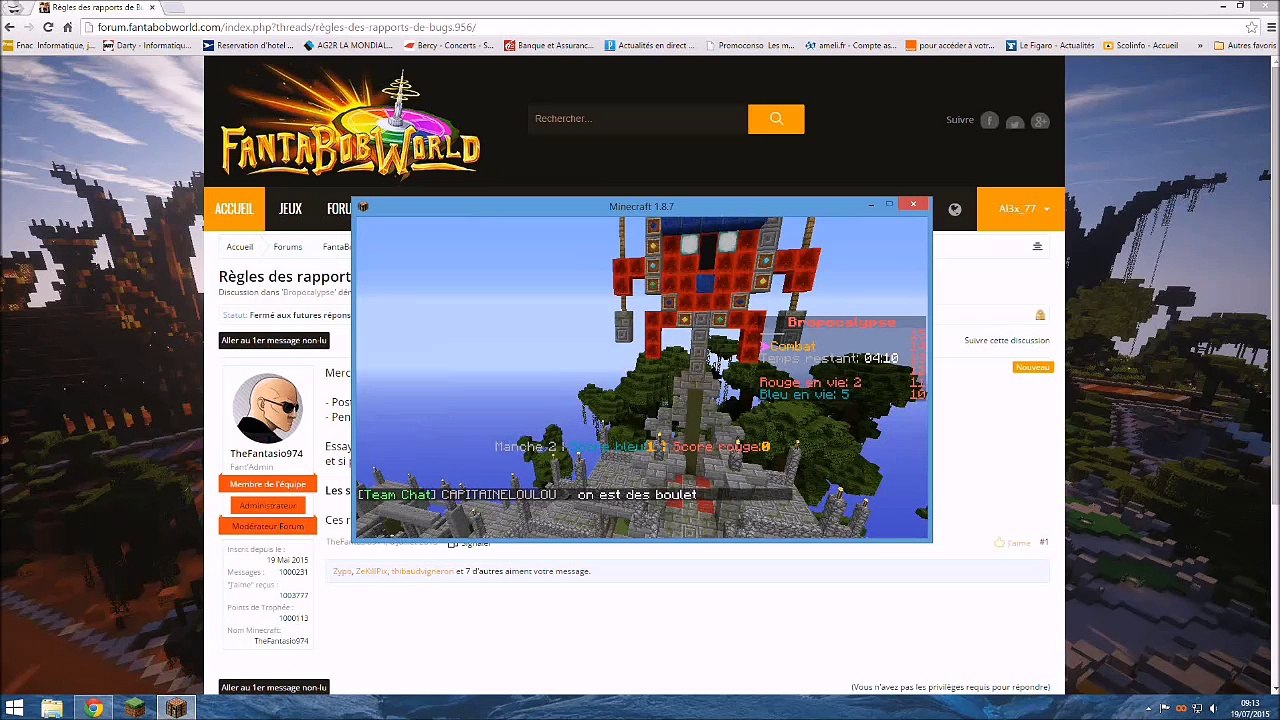Open the 'pour accéder à votre' Orange bookmark
This screenshot has height=720, width=1280.
coord(951,45)
